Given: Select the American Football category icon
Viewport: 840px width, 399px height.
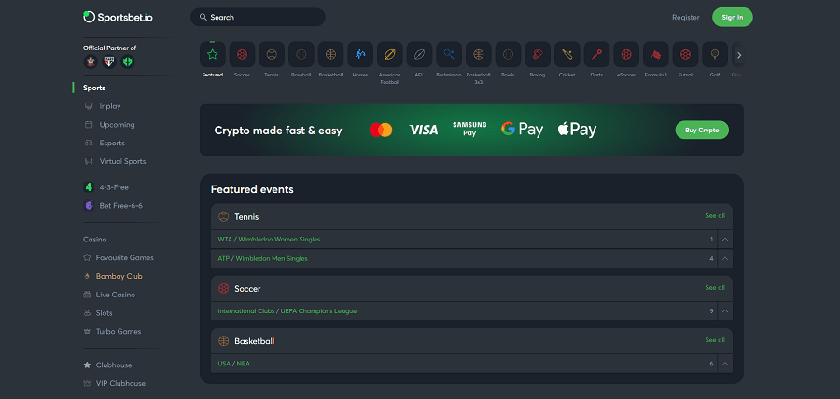Looking at the screenshot, I should 389,54.
